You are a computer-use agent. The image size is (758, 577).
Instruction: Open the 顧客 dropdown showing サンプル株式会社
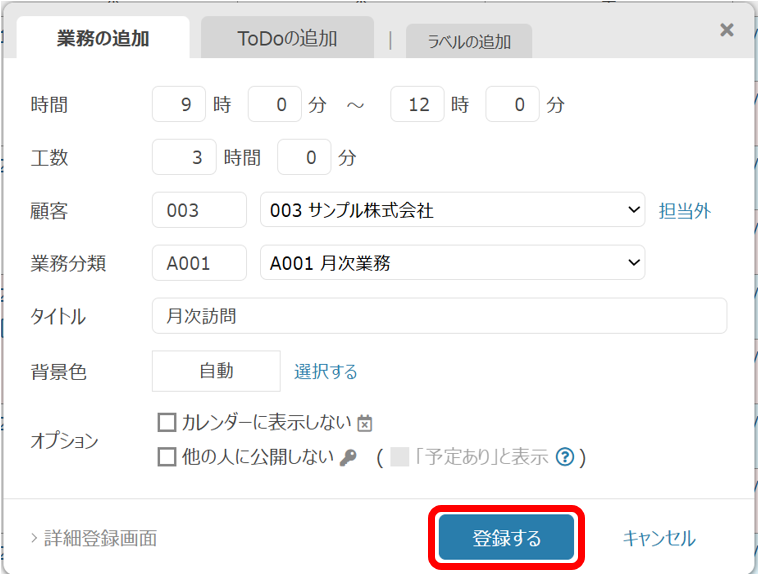click(x=452, y=210)
